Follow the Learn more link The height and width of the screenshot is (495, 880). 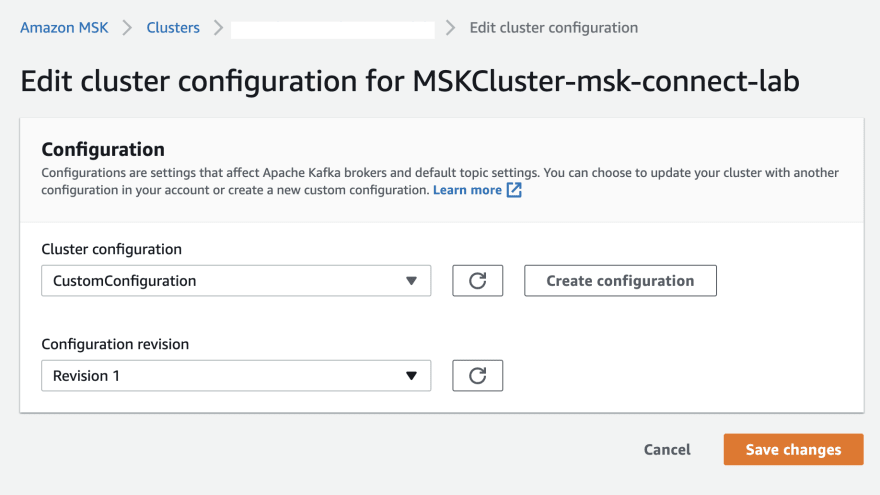click(x=467, y=190)
